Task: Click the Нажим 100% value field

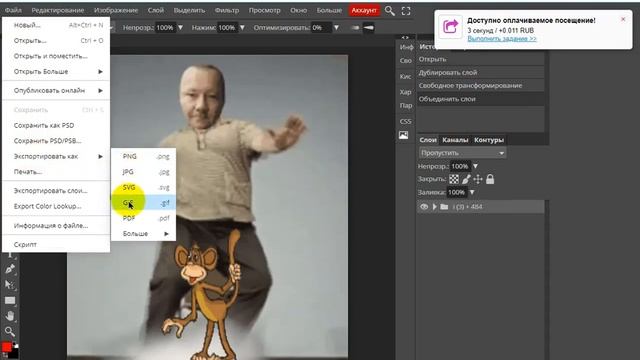Action: [x=227, y=28]
